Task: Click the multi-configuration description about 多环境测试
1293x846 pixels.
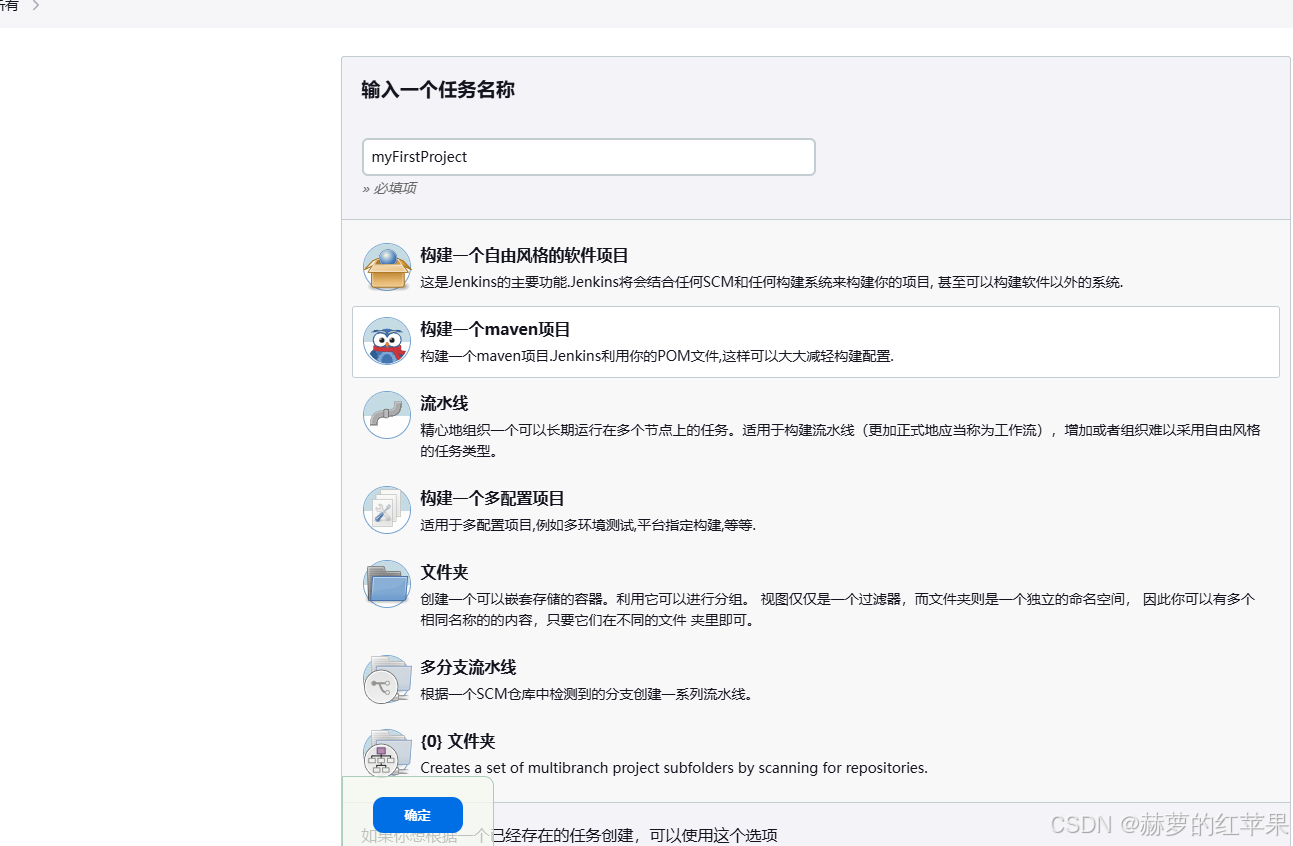Action: [x=588, y=525]
